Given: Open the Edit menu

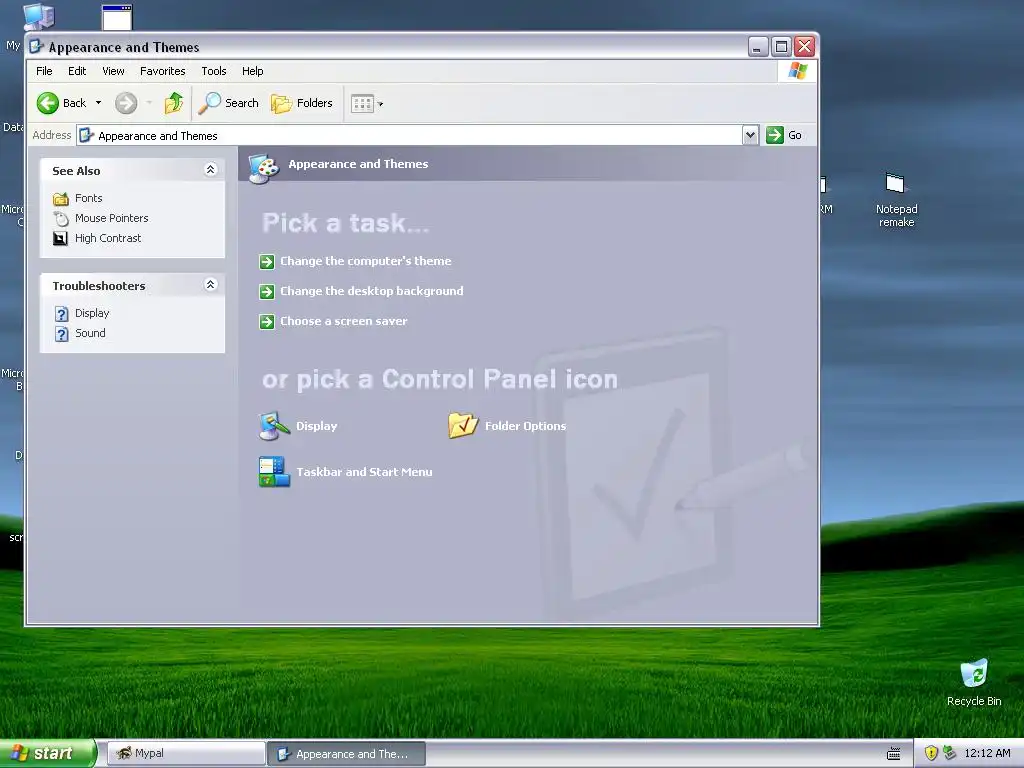Looking at the screenshot, I should [77, 71].
